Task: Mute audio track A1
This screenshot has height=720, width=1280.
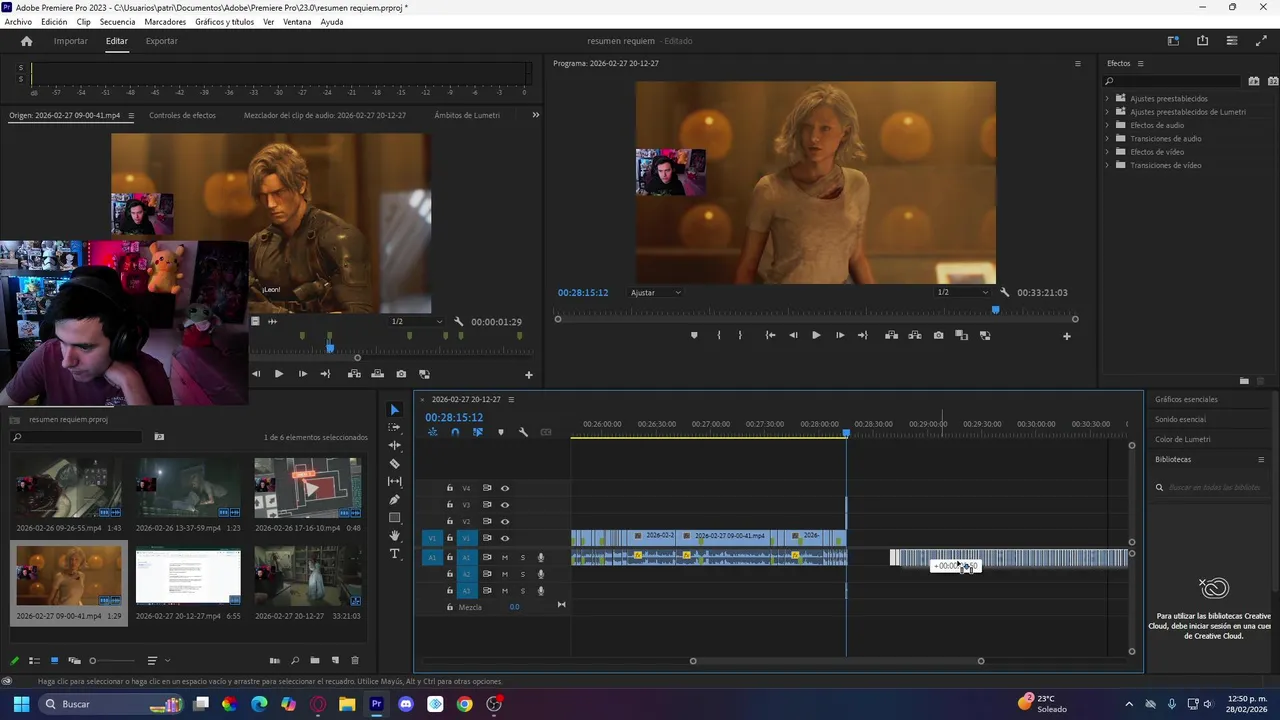Action: pyautogui.click(x=505, y=558)
